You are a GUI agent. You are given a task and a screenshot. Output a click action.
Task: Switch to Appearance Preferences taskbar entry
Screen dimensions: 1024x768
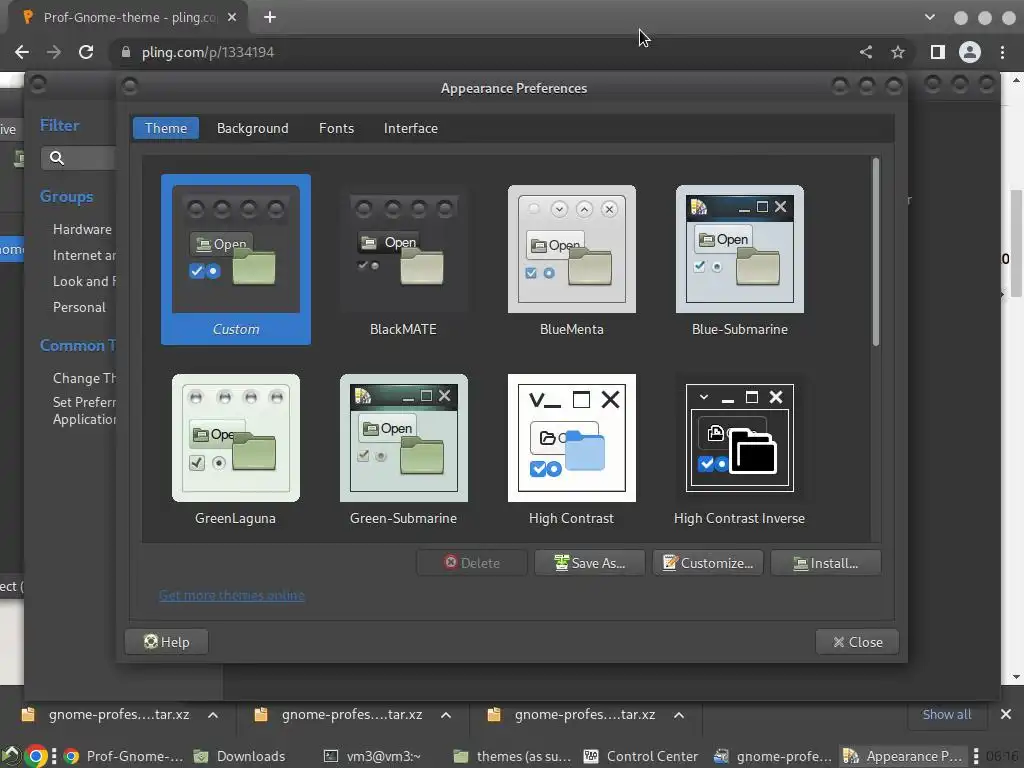click(903, 756)
